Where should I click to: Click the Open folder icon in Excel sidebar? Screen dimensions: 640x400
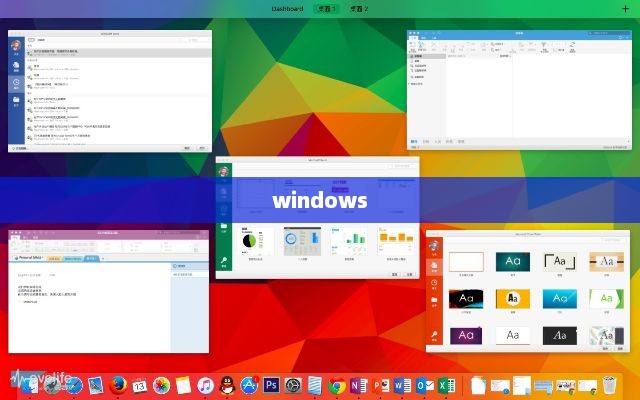pos(224,227)
